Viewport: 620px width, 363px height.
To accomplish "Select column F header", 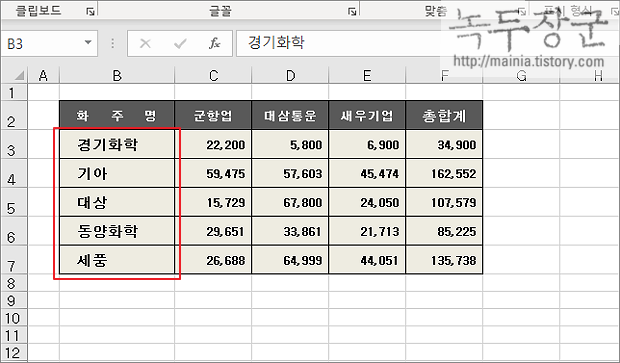I will point(444,76).
